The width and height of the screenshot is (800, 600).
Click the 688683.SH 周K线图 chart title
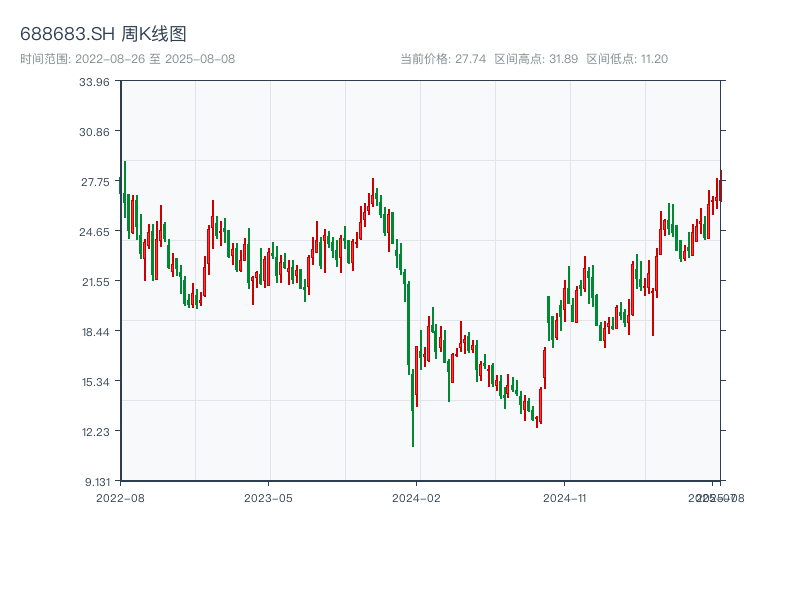(x=103, y=35)
